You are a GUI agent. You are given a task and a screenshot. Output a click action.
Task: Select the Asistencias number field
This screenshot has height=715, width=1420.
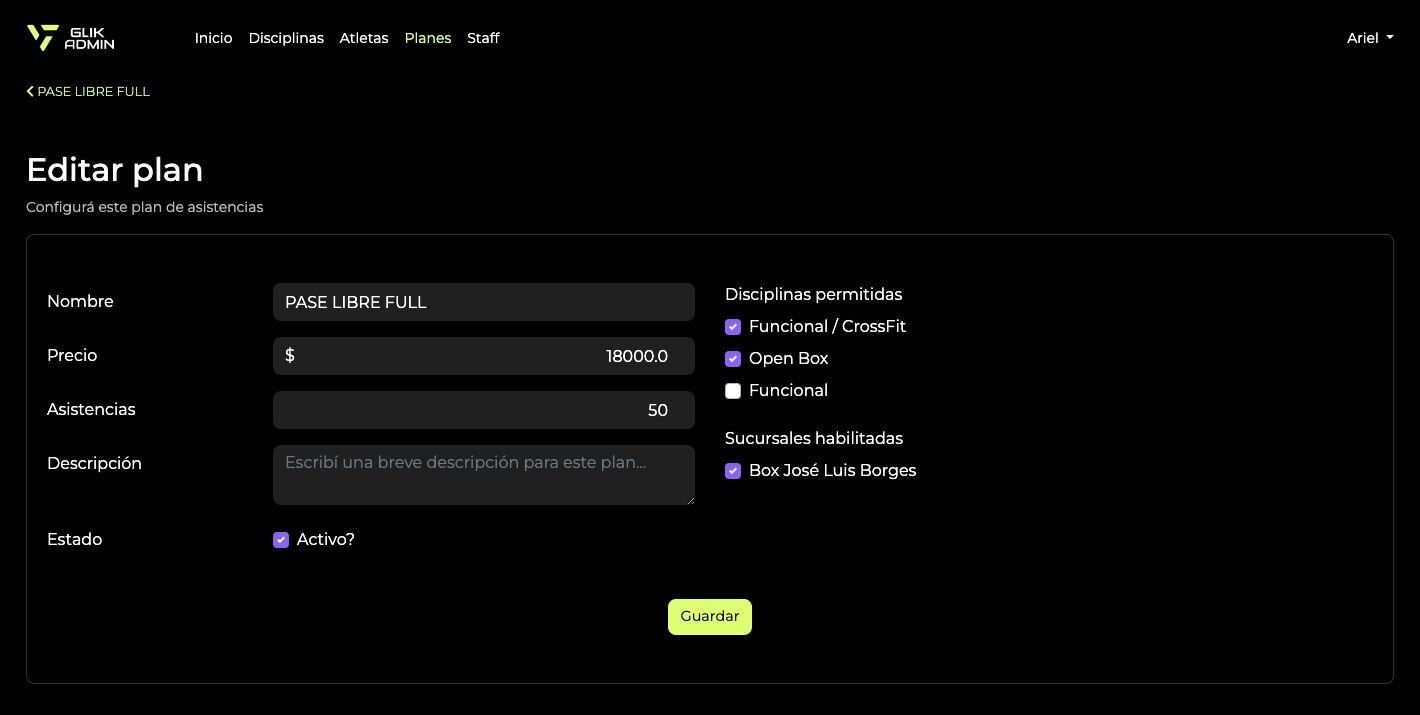pyautogui.click(x=483, y=410)
